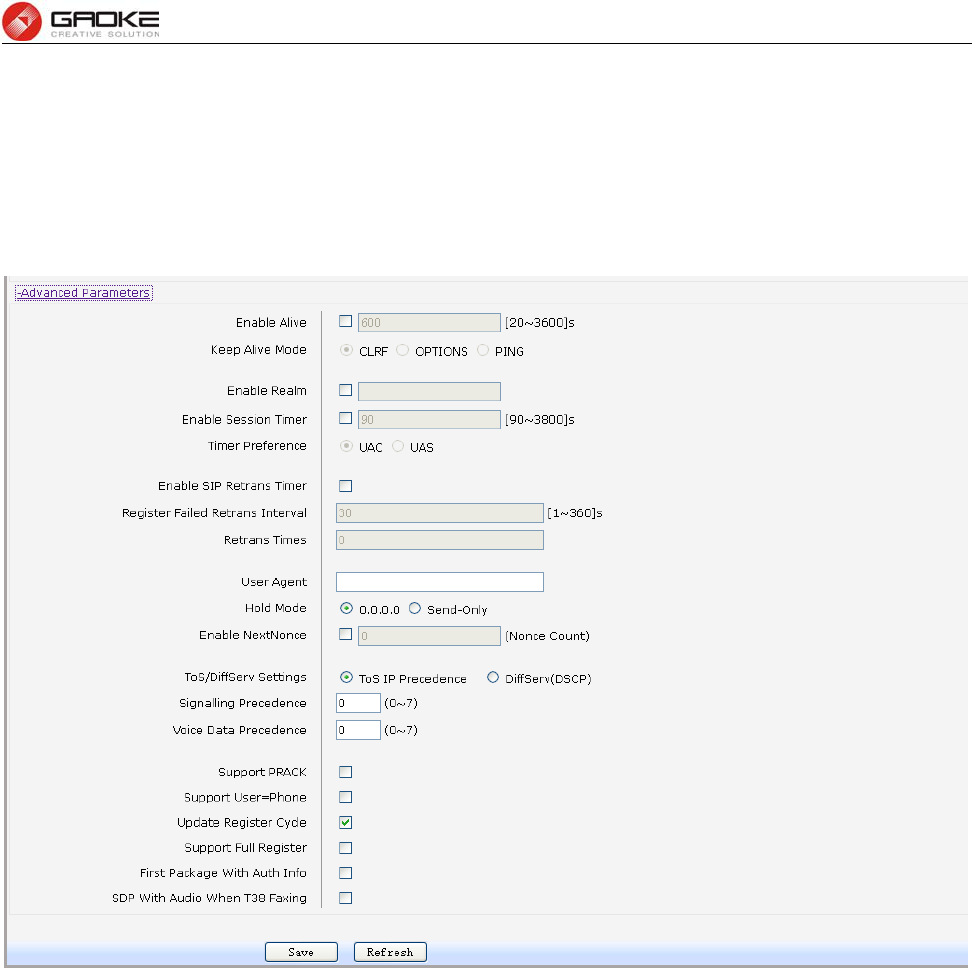The image size is (972, 968).
Task: Enable SIP Retrans Timer checkbox
Action: 345,486
